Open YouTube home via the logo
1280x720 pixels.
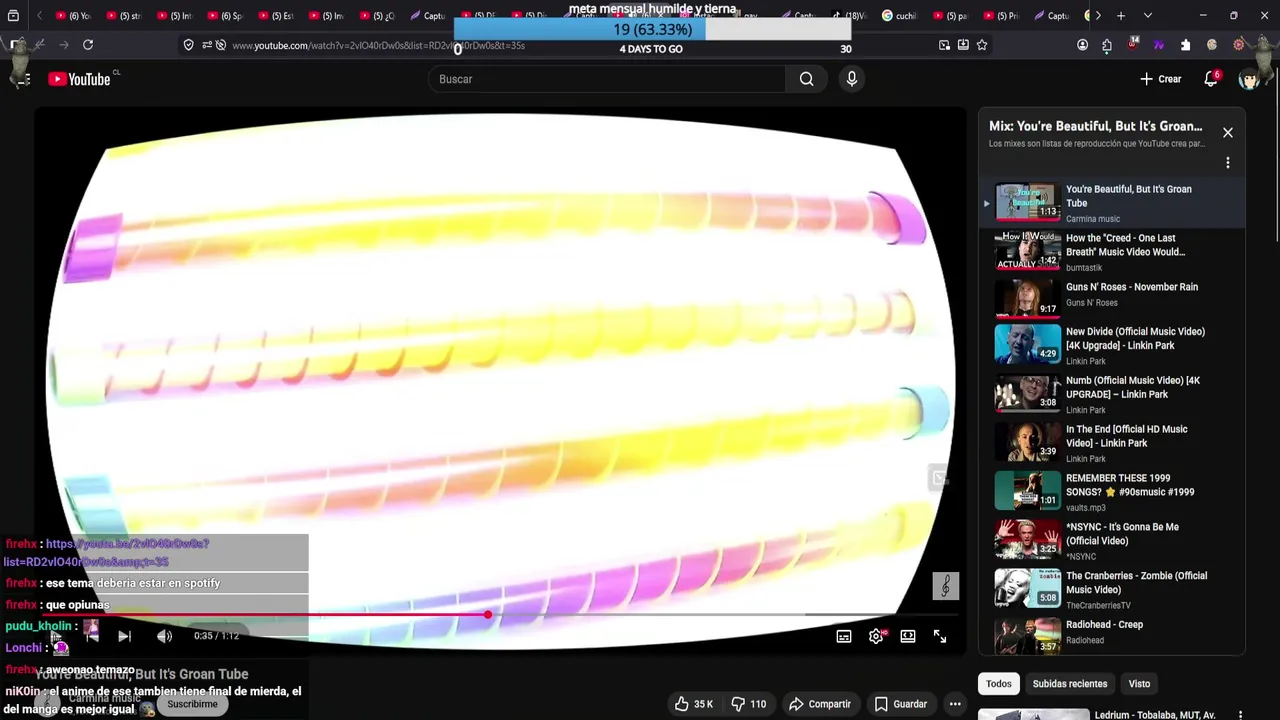[x=79, y=79]
